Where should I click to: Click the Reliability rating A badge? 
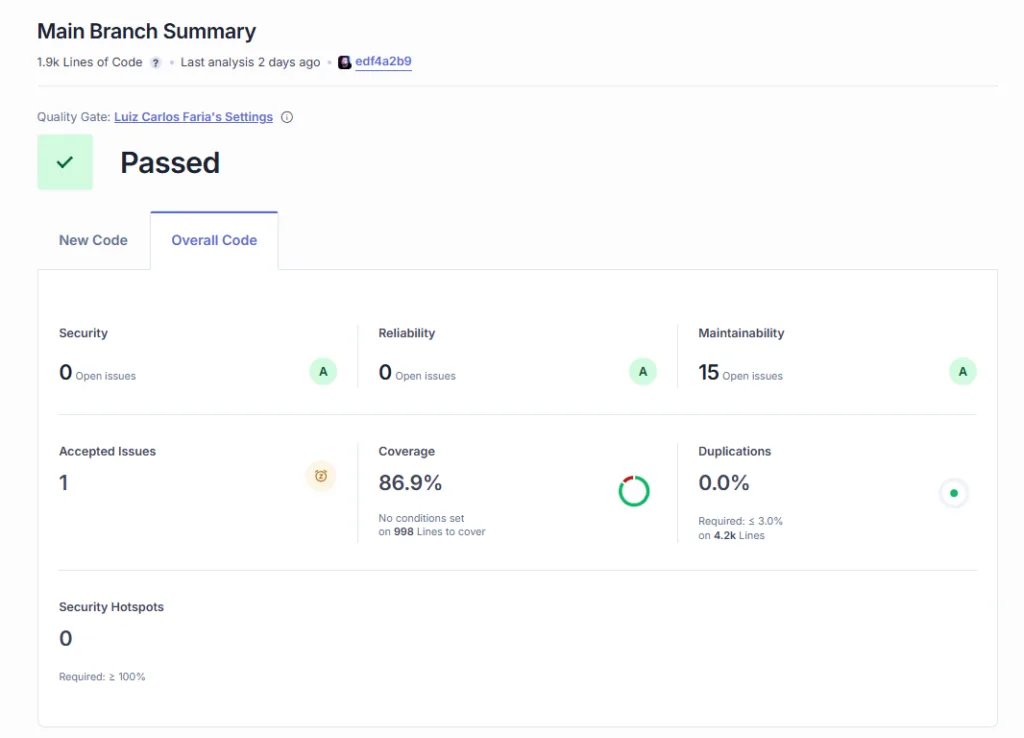click(x=642, y=372)
